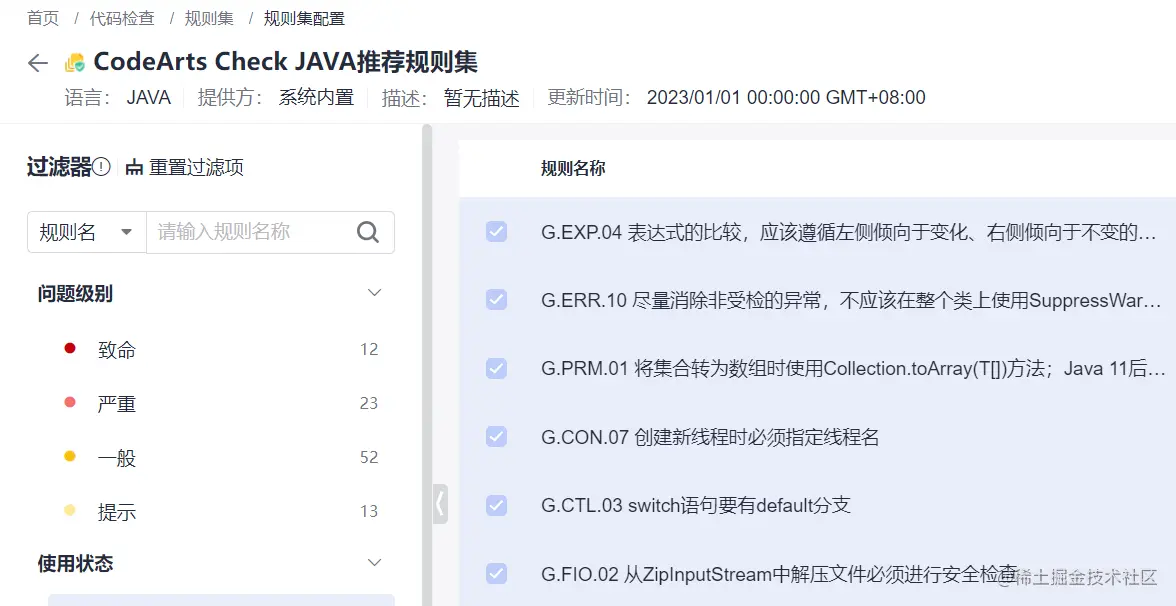The height and width of the screenshot is (606, 1176).
Task: Click the orange 一般 severity dot
Action: tap(70, 456)
